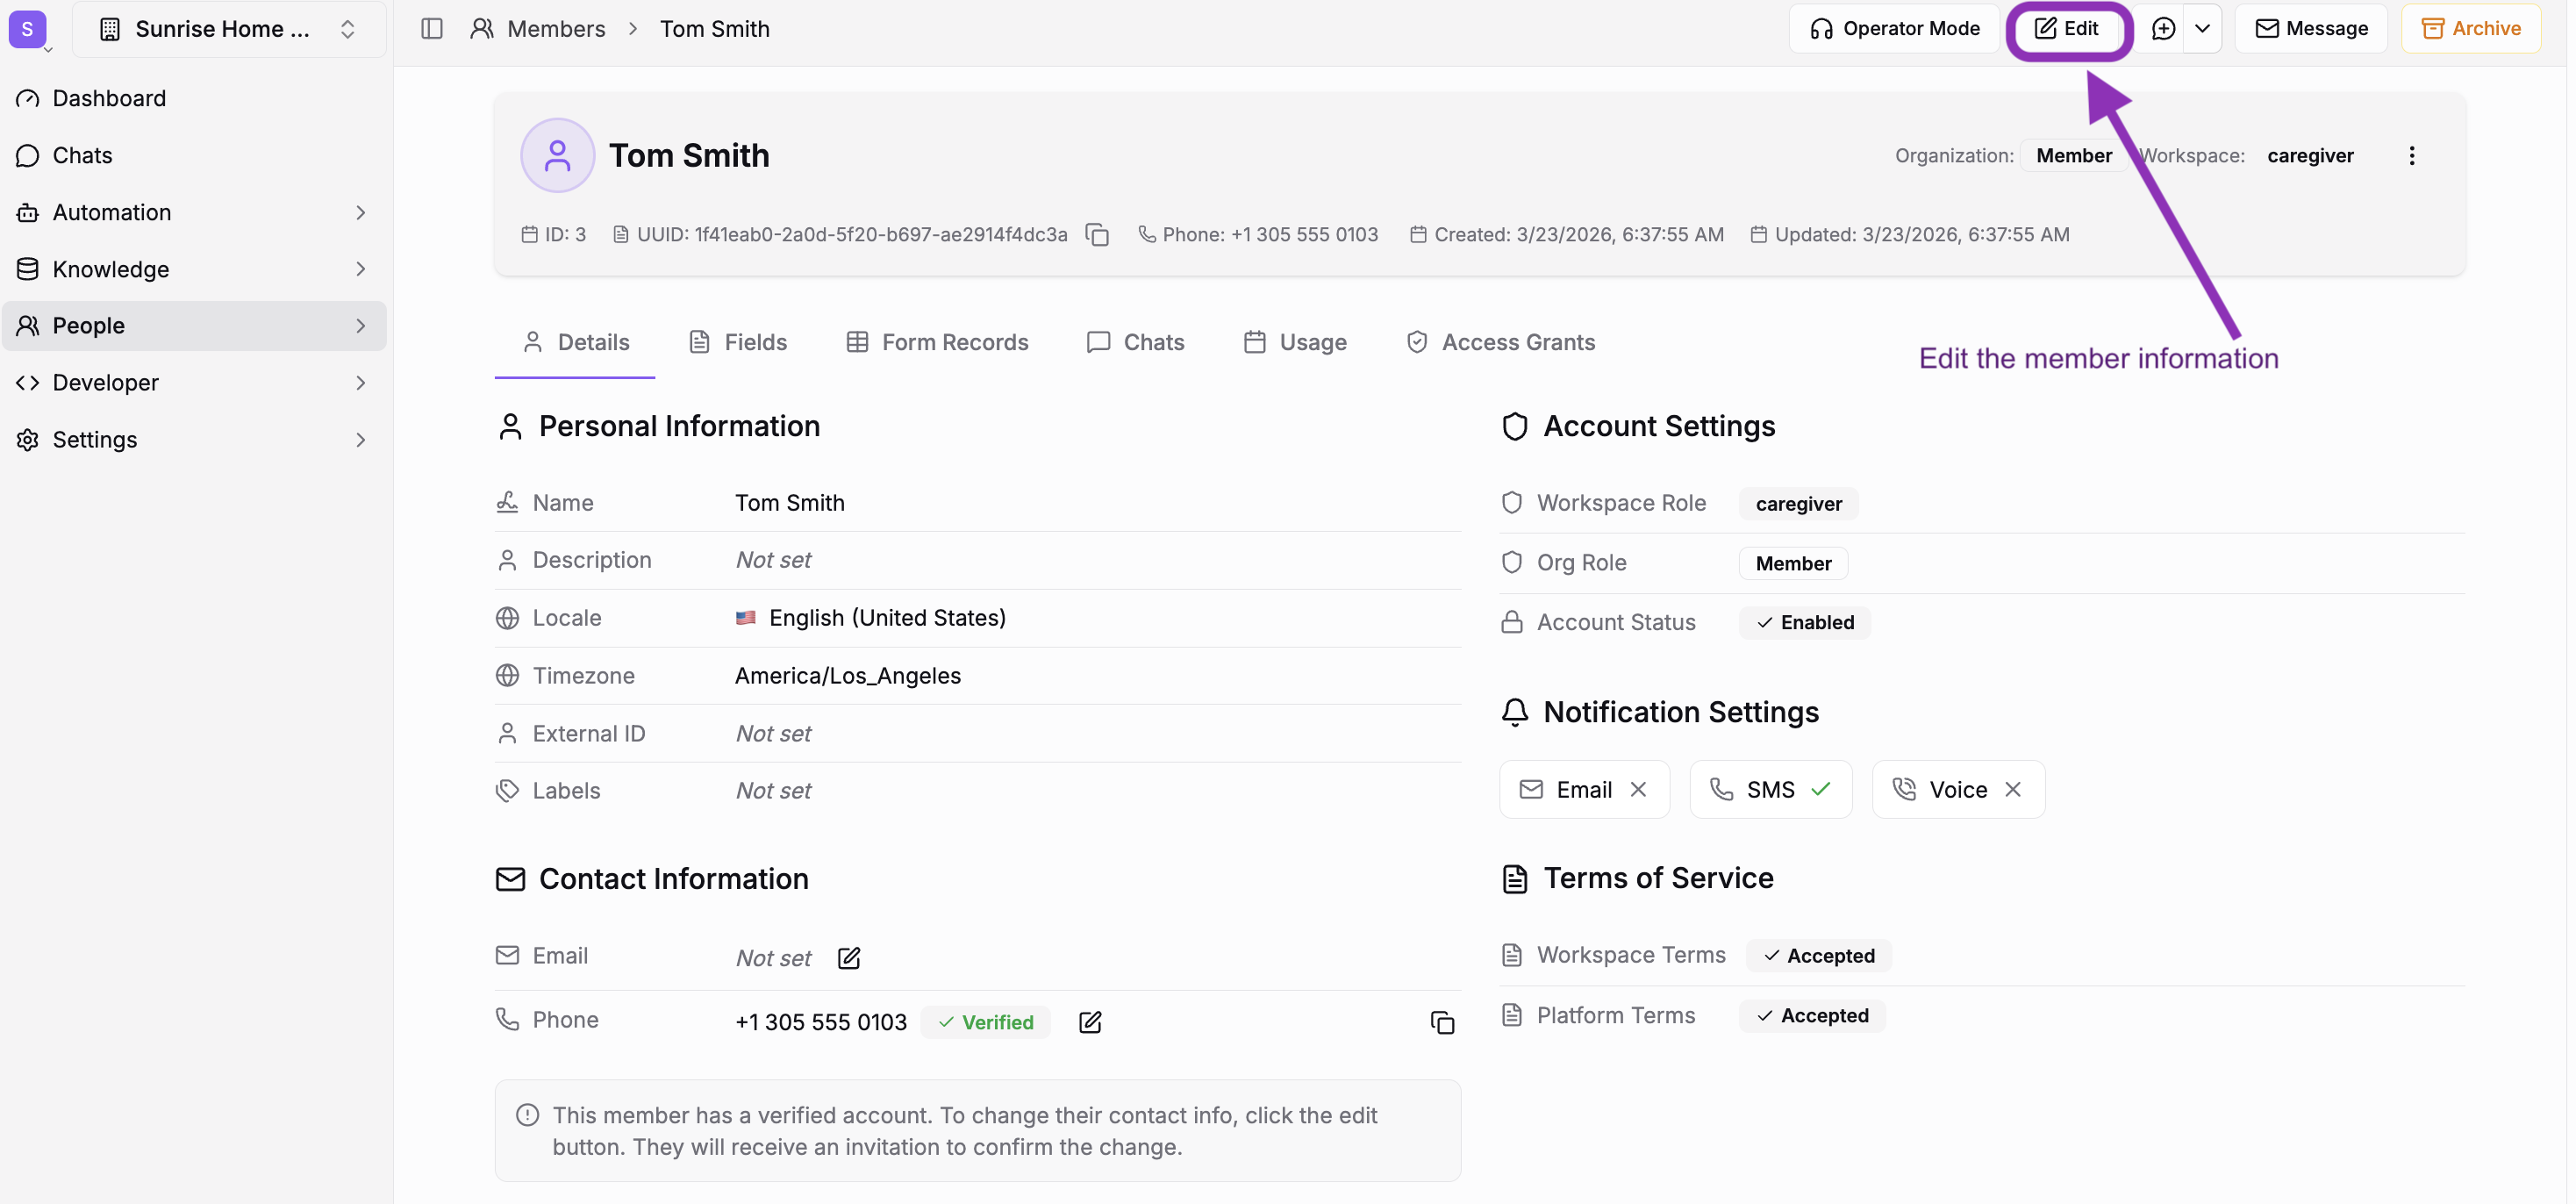Toggle SMS notification setting
The height and width of the screenshot is (1204, 2576).
click(x=1770, y=790)
